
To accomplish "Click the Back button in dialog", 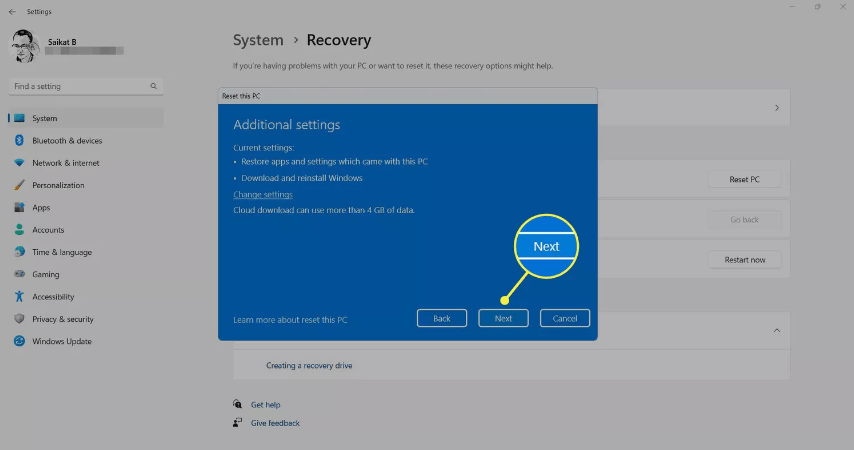I will coord(442,318).
